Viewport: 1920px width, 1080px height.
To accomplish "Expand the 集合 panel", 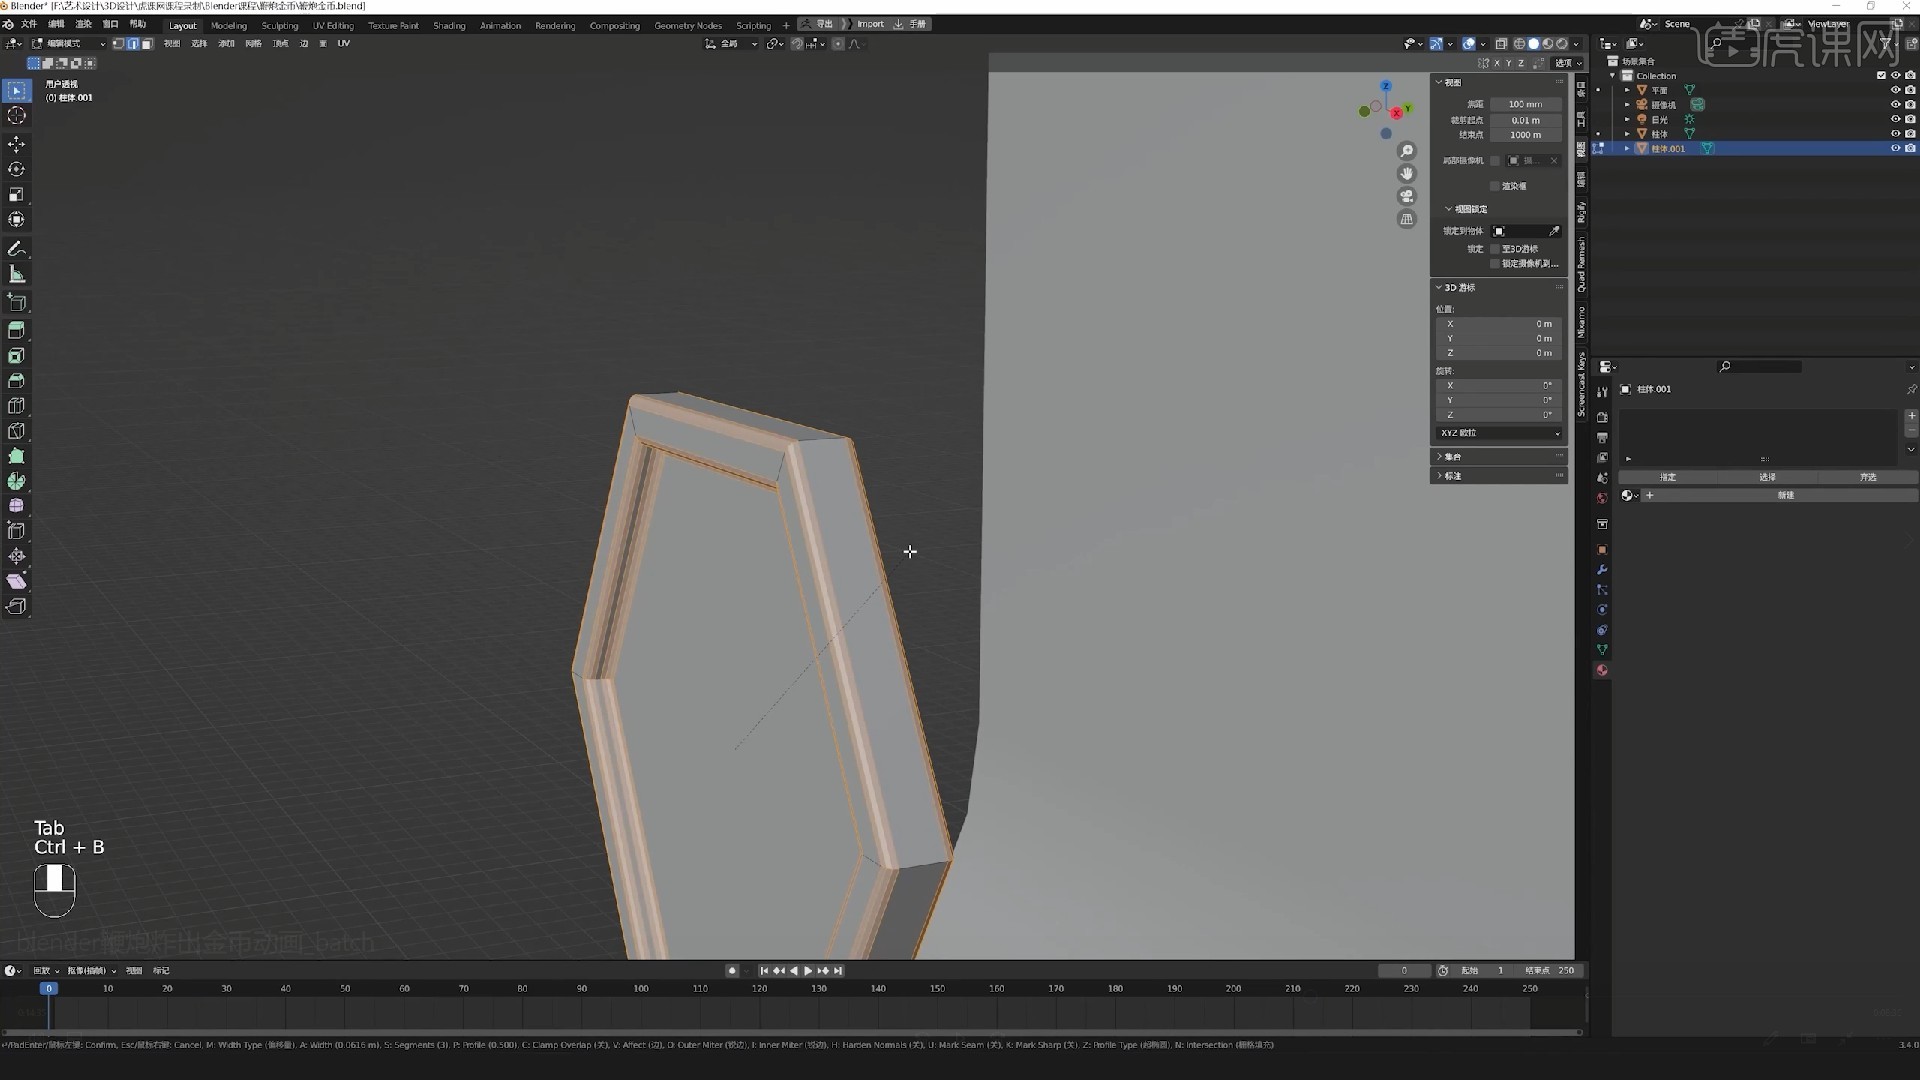I will coord(1499,456).
